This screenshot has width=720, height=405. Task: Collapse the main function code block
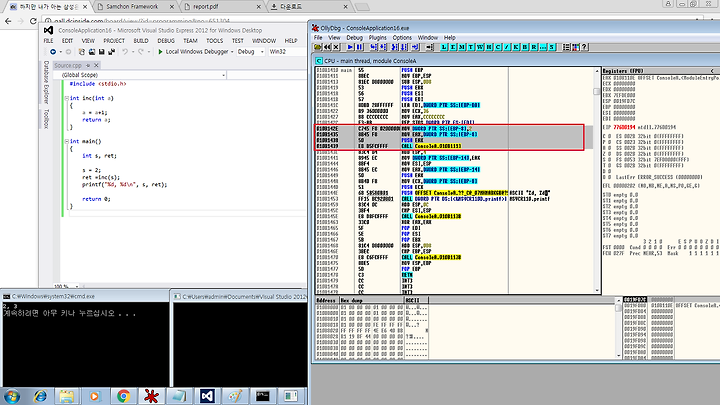pos(67,141)
